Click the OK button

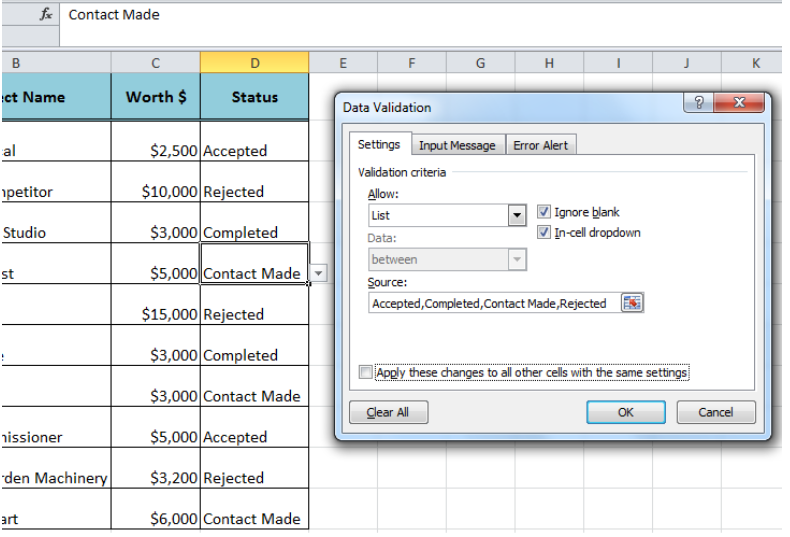[626, 412]
